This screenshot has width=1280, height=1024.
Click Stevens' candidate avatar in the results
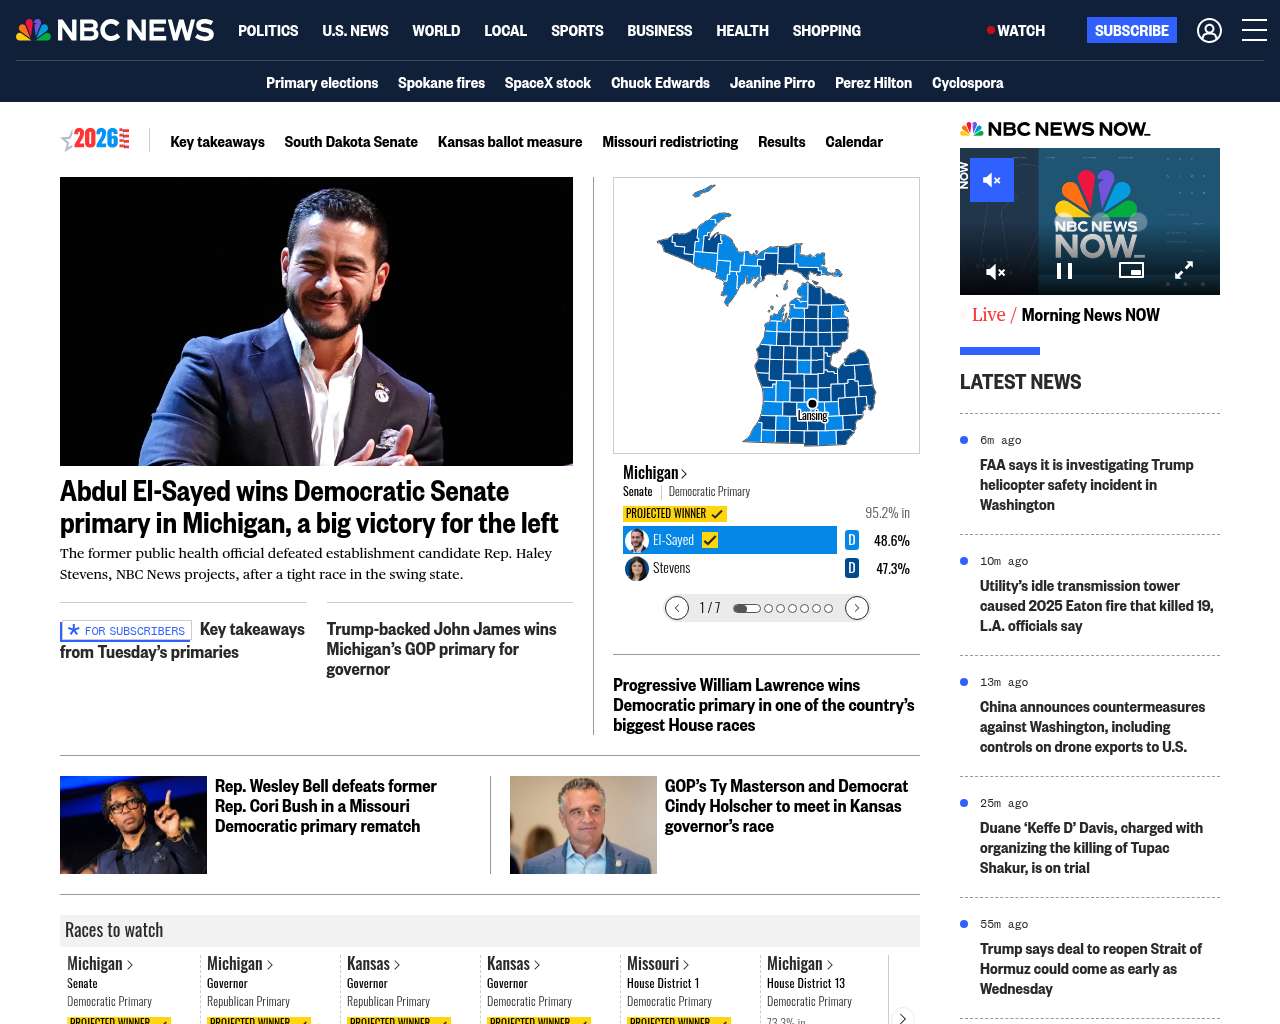point(637,569)
